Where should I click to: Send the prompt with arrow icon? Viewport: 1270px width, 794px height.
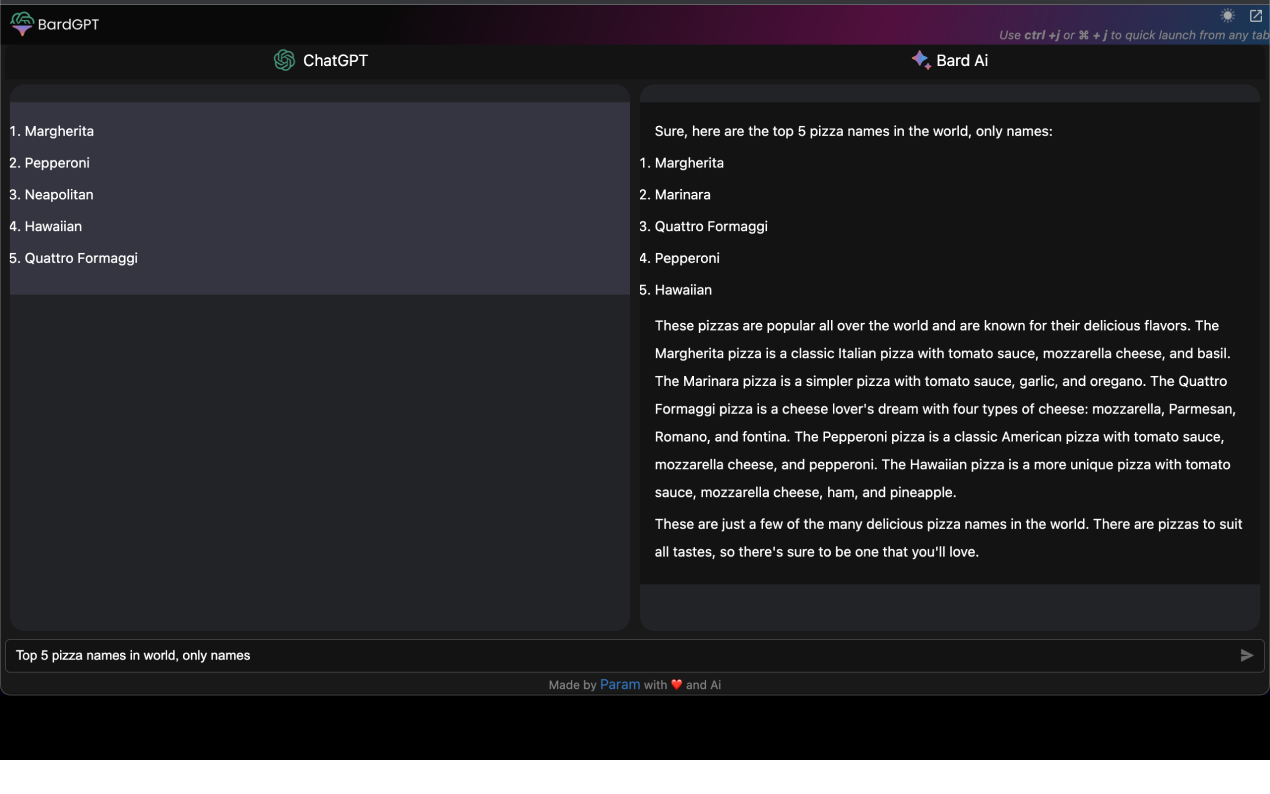(1247, 656)
